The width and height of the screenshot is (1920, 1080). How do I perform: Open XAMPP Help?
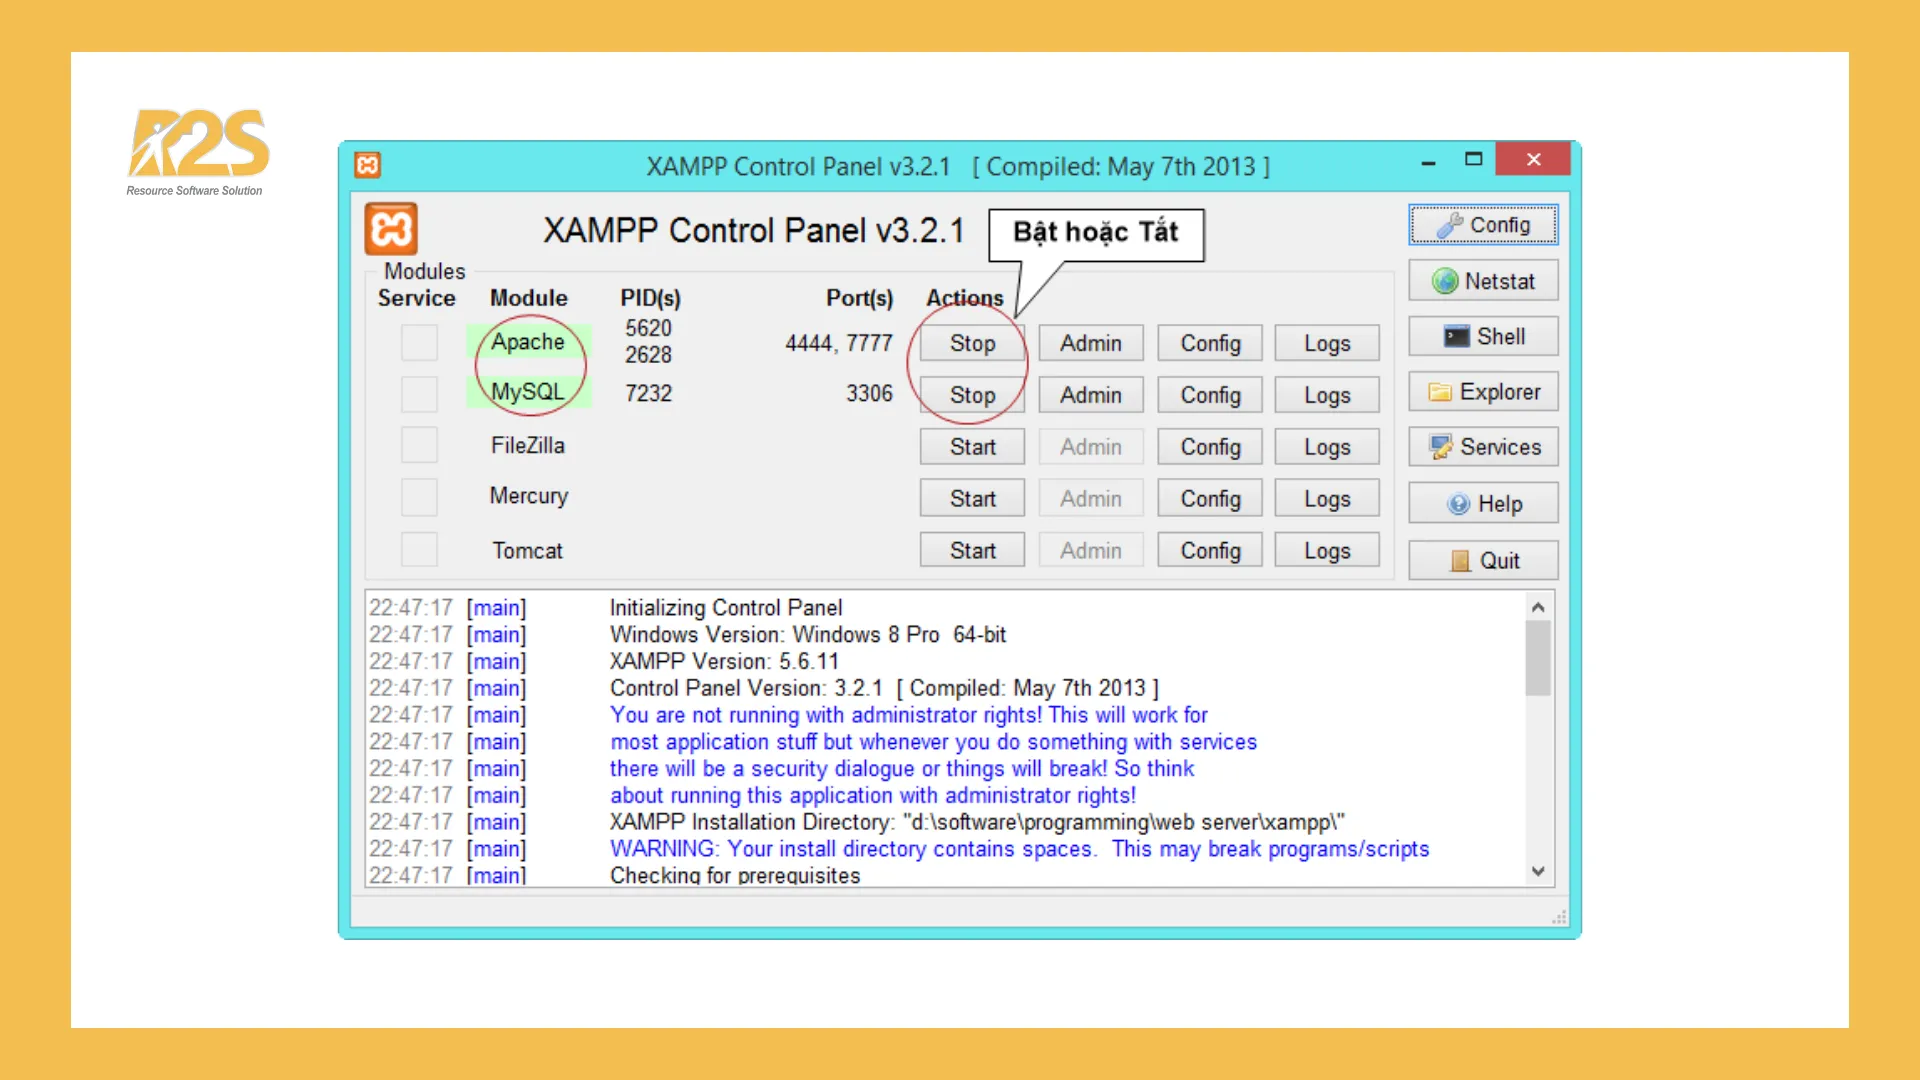tap(1482, 503)
